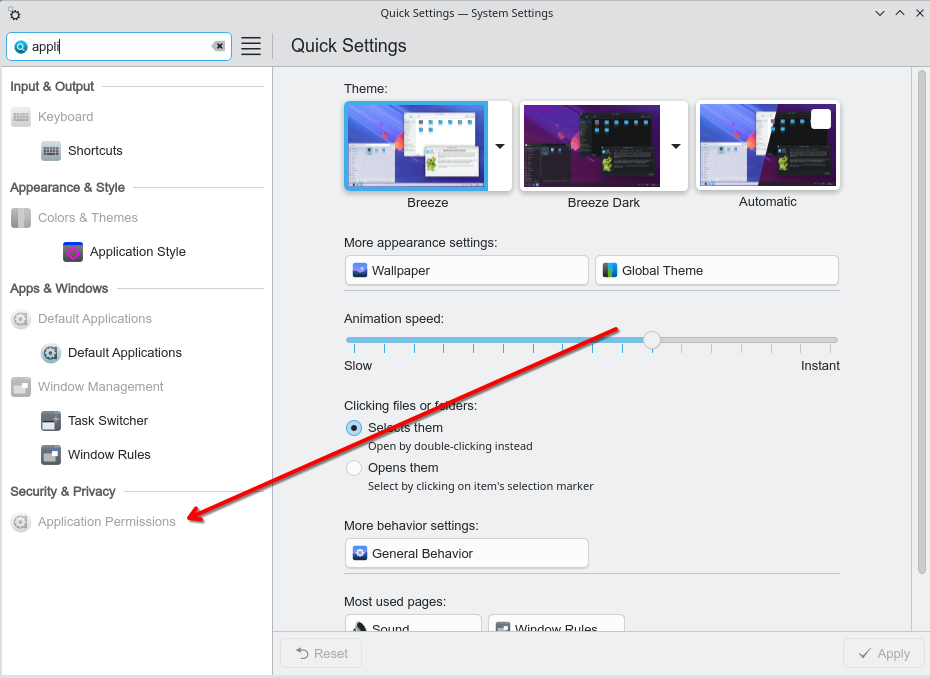930x678 pixels.
Task: Click the Window Rules icon in sidebar
Action: tap(51, 455)
